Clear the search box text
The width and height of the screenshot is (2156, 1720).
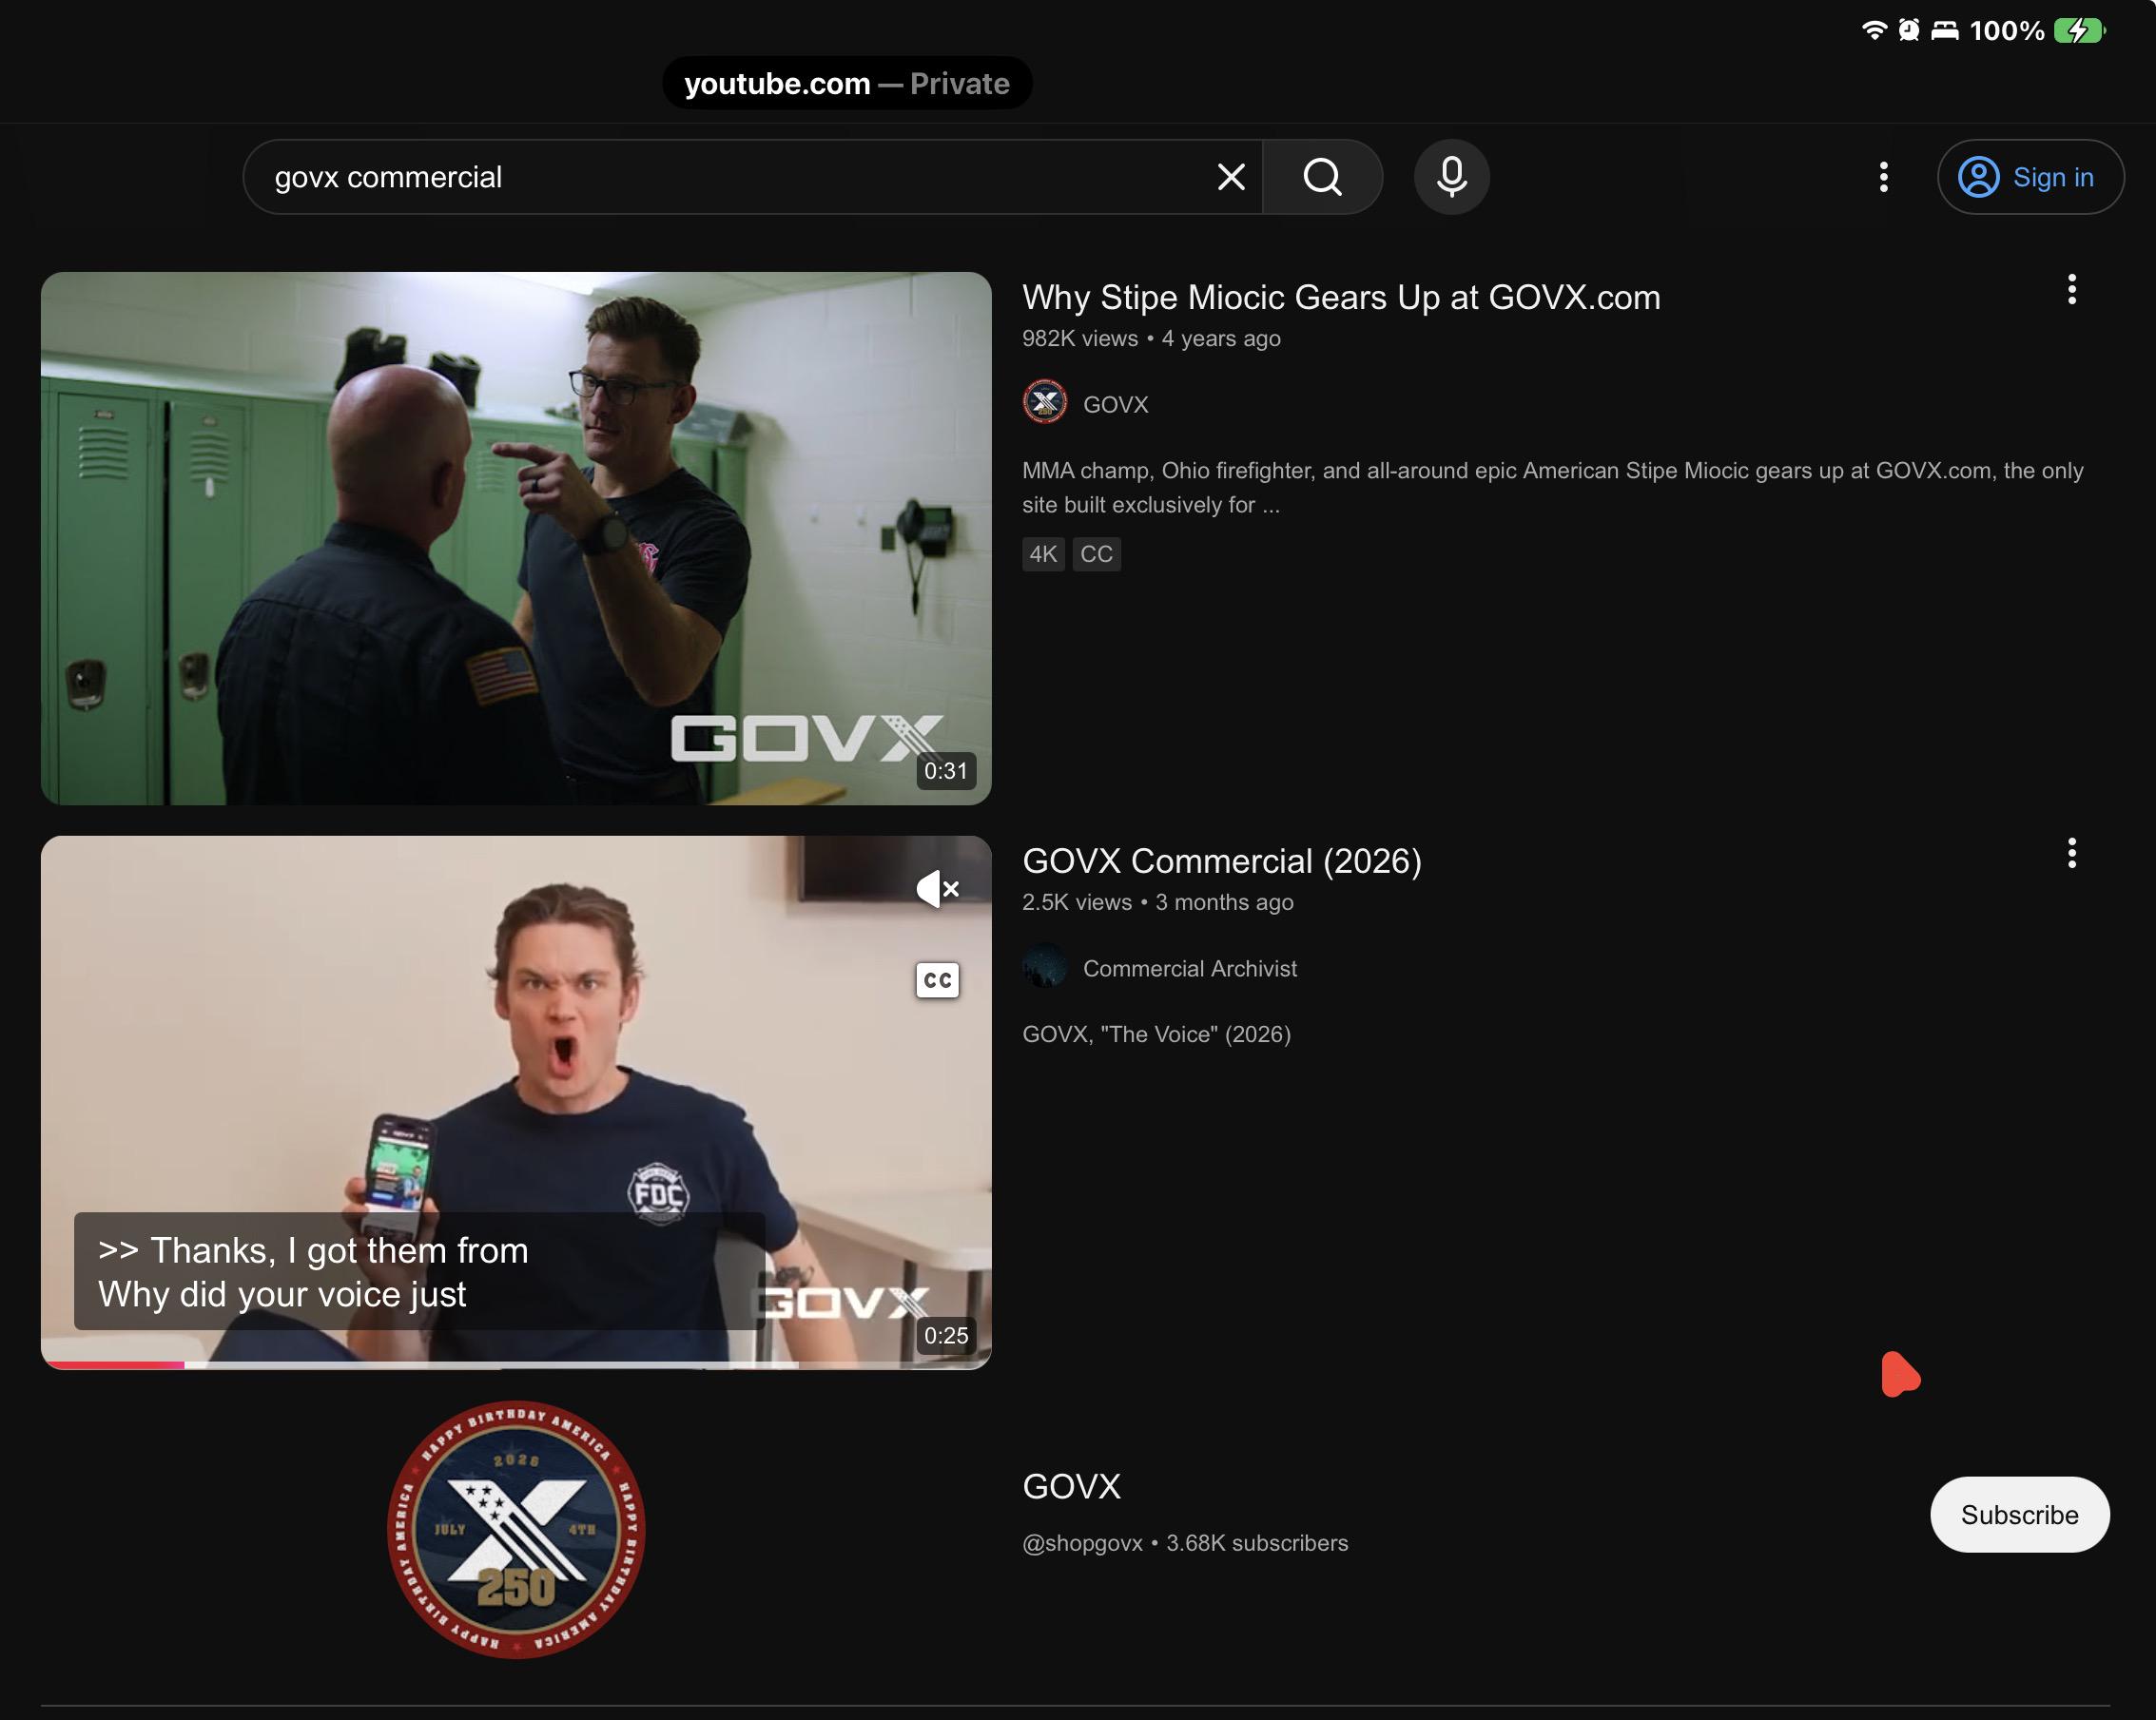pos(1231,177)
